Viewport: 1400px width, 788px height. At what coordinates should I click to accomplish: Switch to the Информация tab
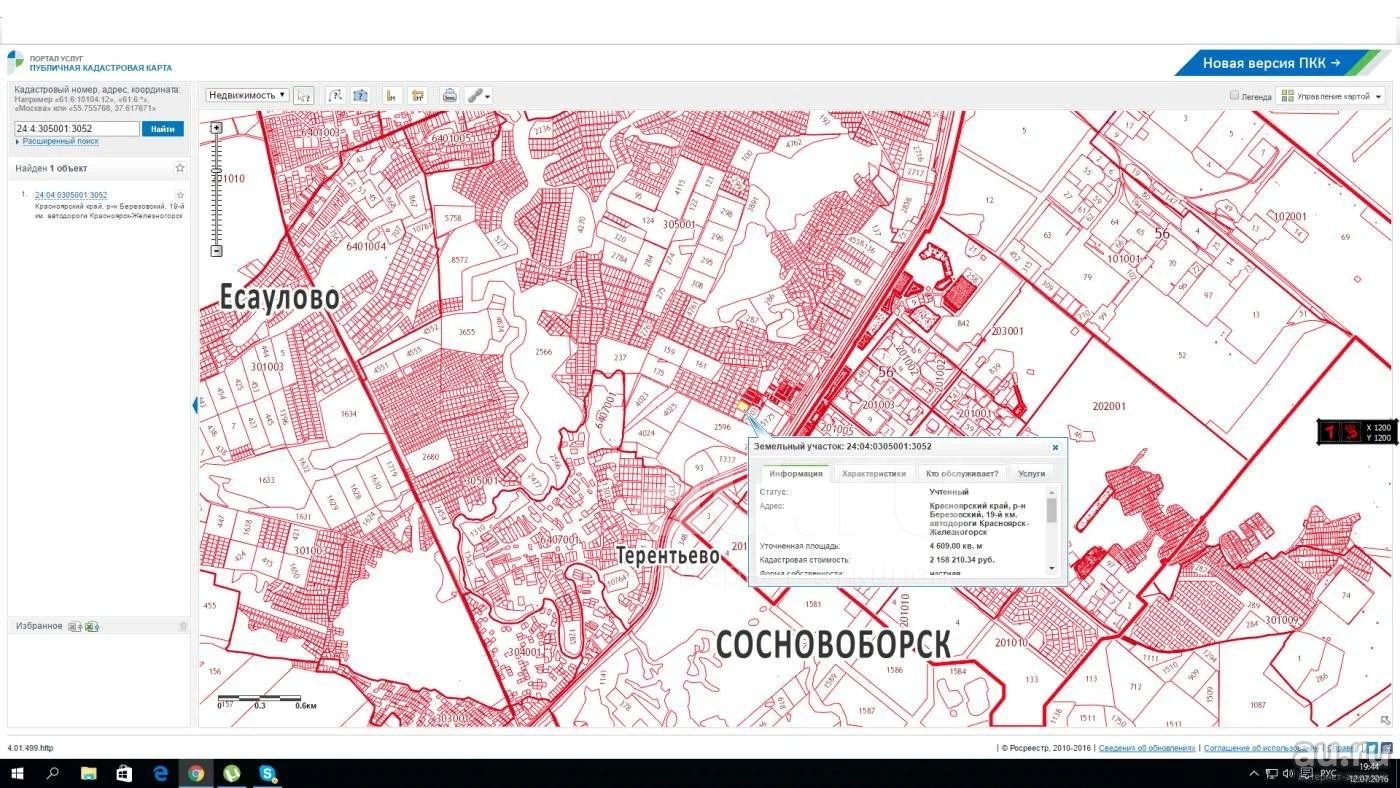[x=796, y=474]
